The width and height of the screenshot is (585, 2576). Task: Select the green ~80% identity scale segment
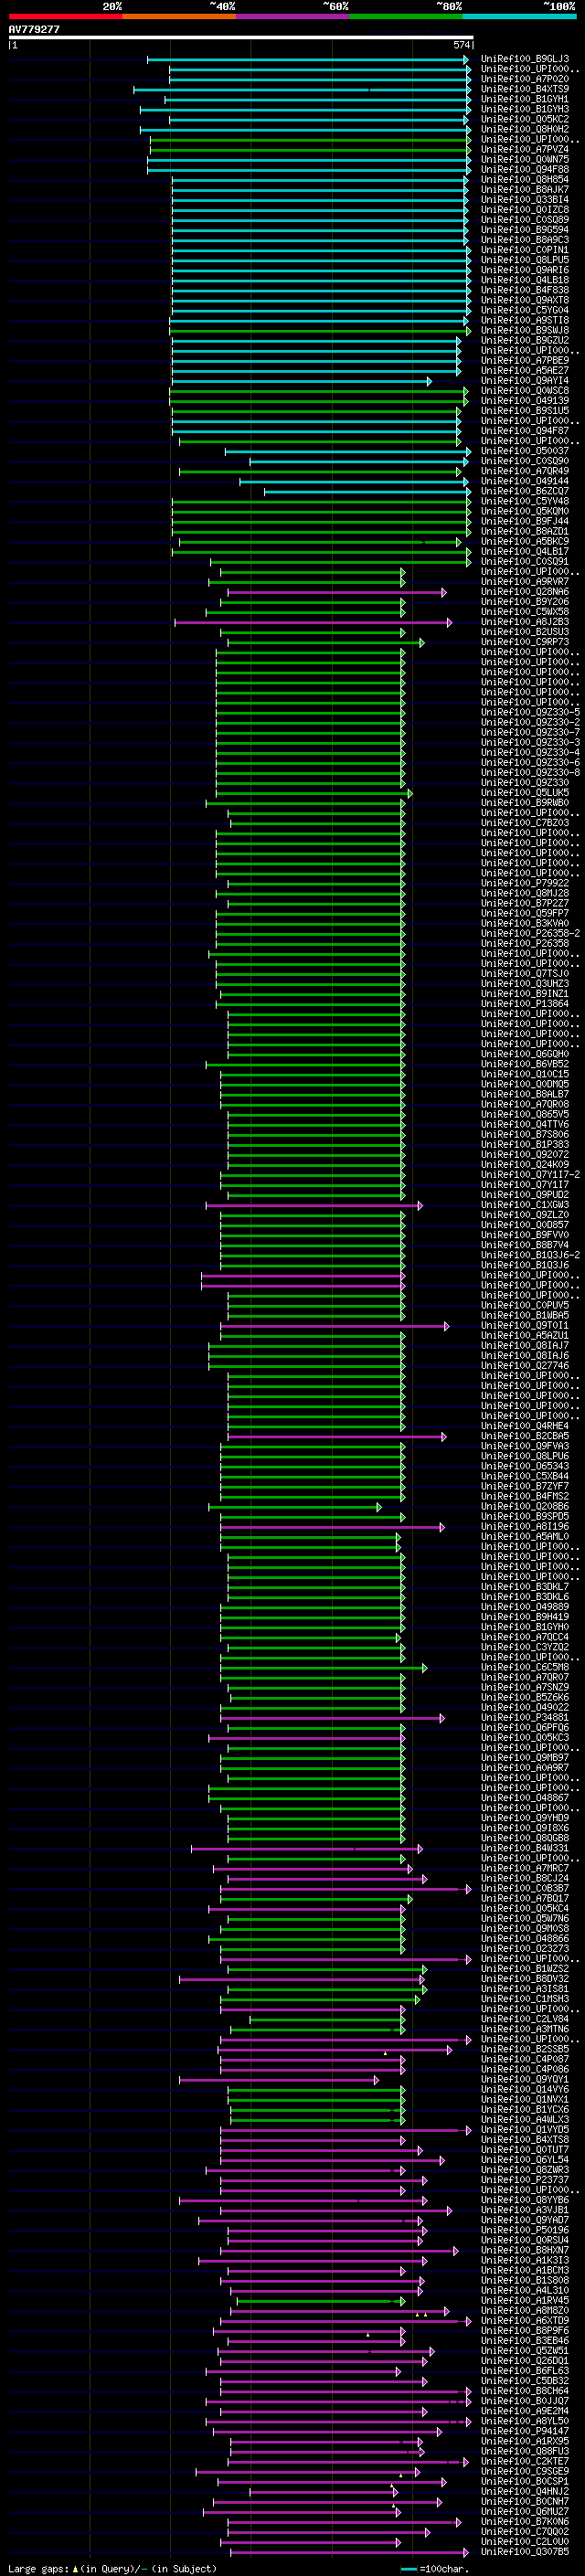pos(406,16)
